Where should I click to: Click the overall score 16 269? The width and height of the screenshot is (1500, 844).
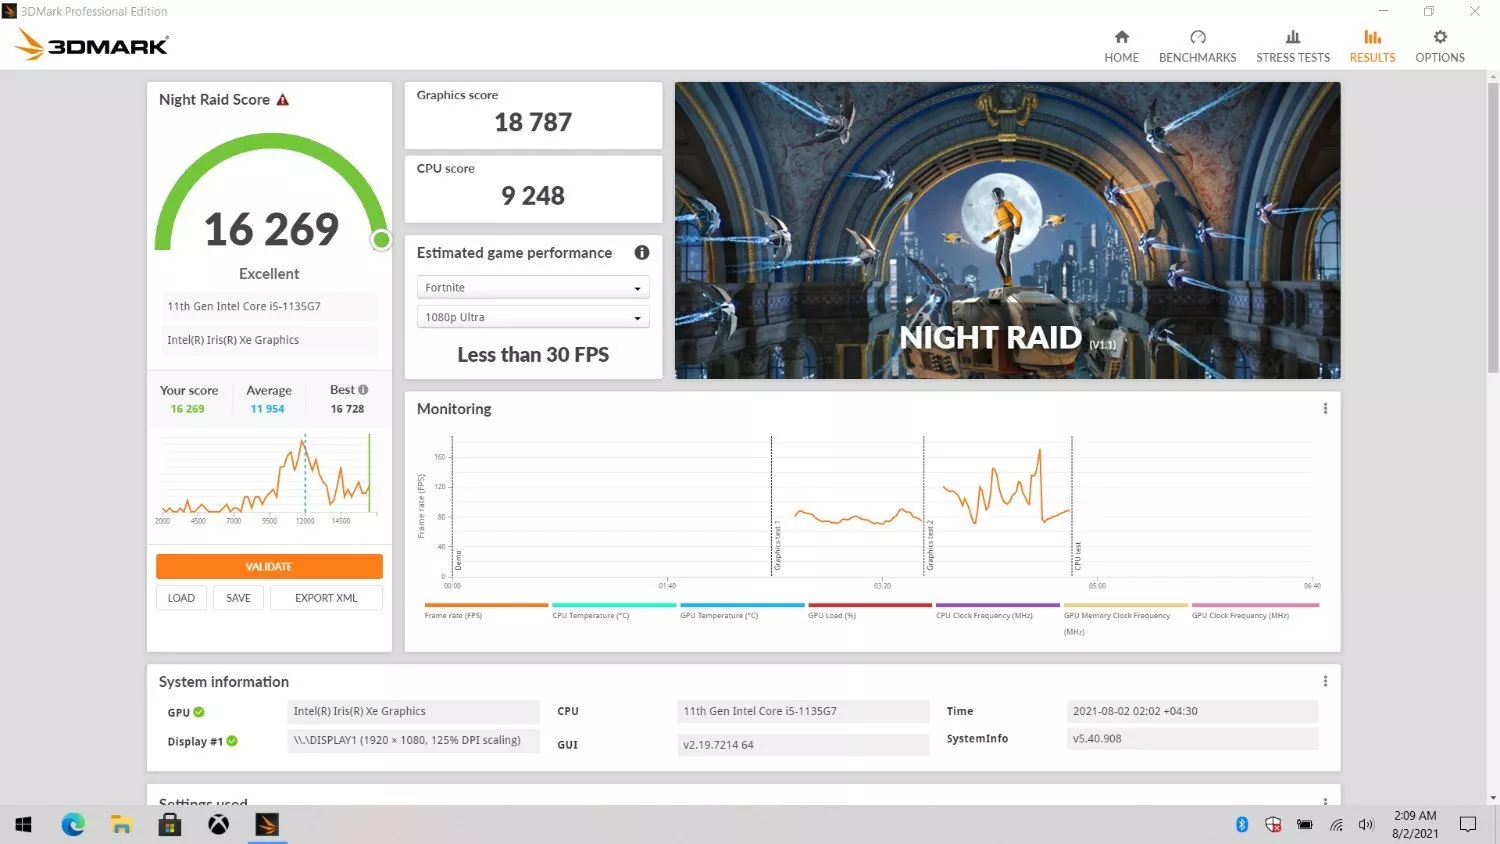pos(272,229)
